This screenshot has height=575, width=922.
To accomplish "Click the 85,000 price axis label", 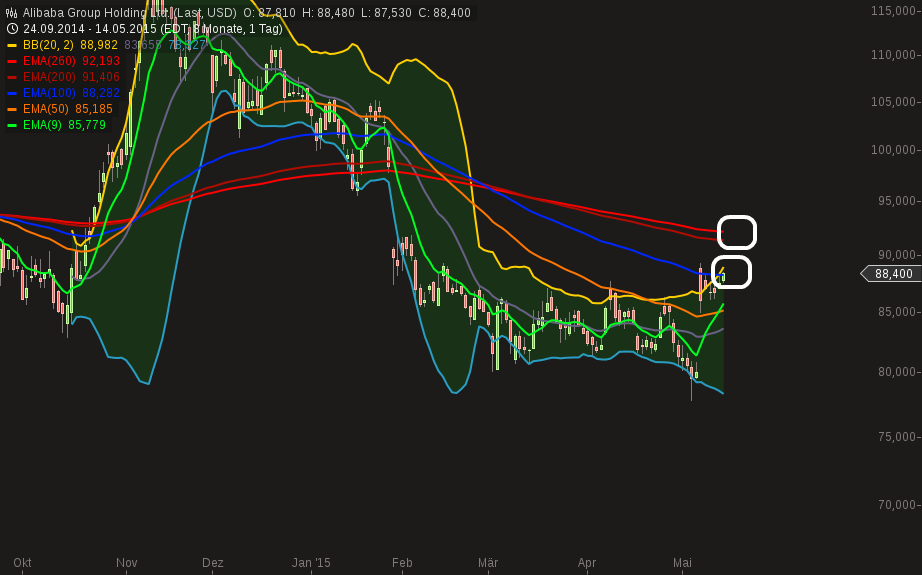I will pos(897,312).
